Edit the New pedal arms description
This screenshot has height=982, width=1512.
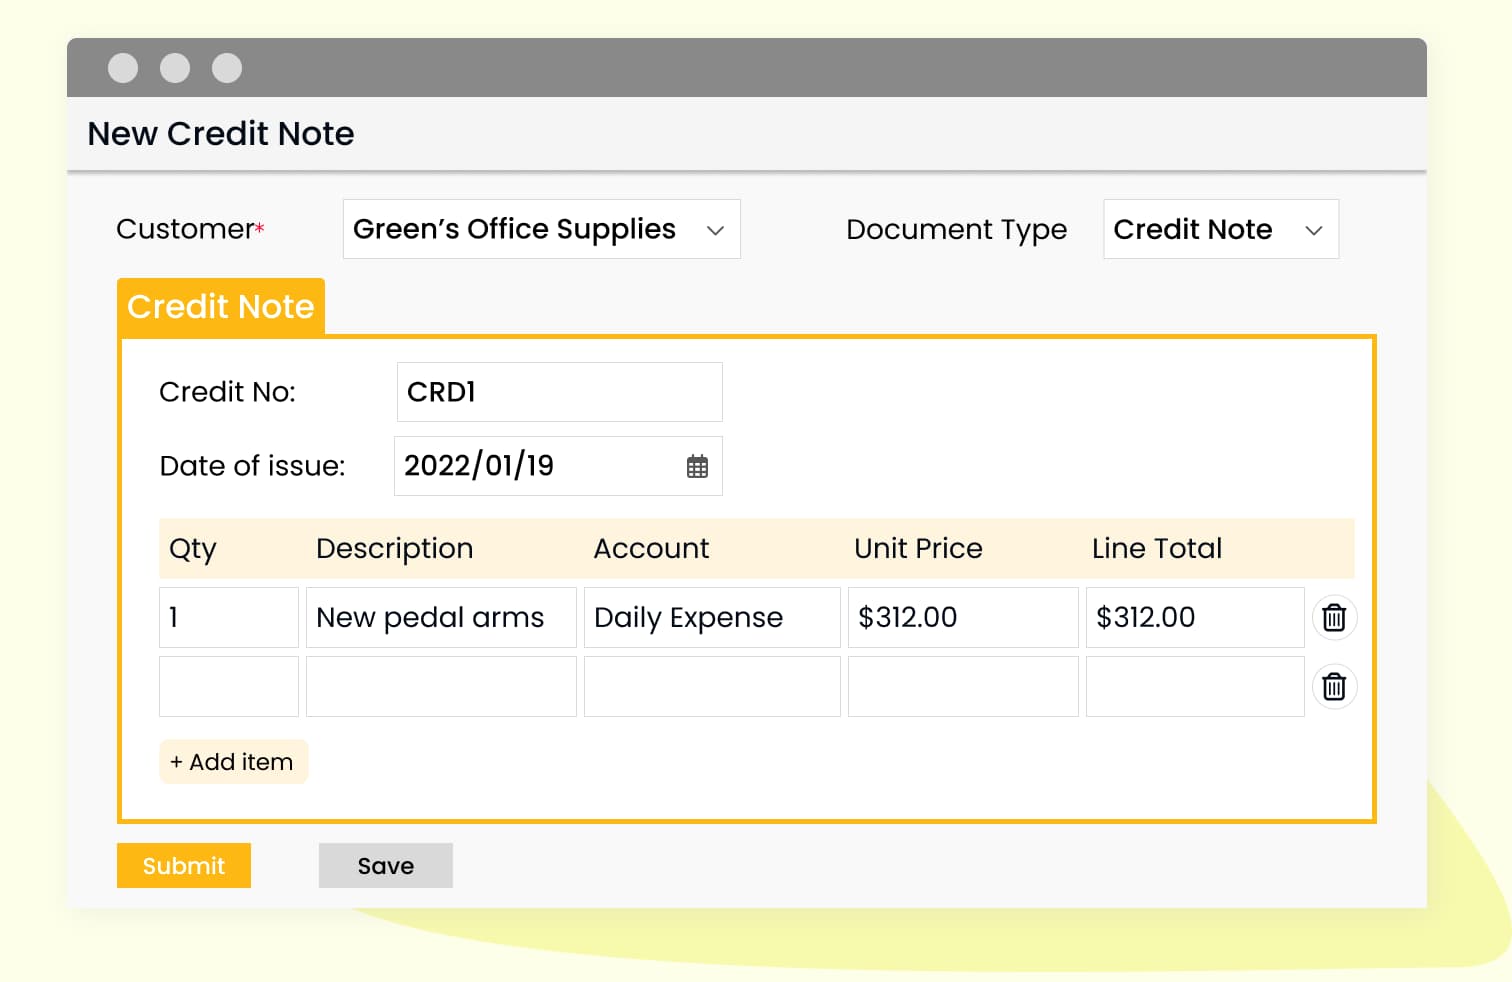pyautogui.click(x=440, y=618)
